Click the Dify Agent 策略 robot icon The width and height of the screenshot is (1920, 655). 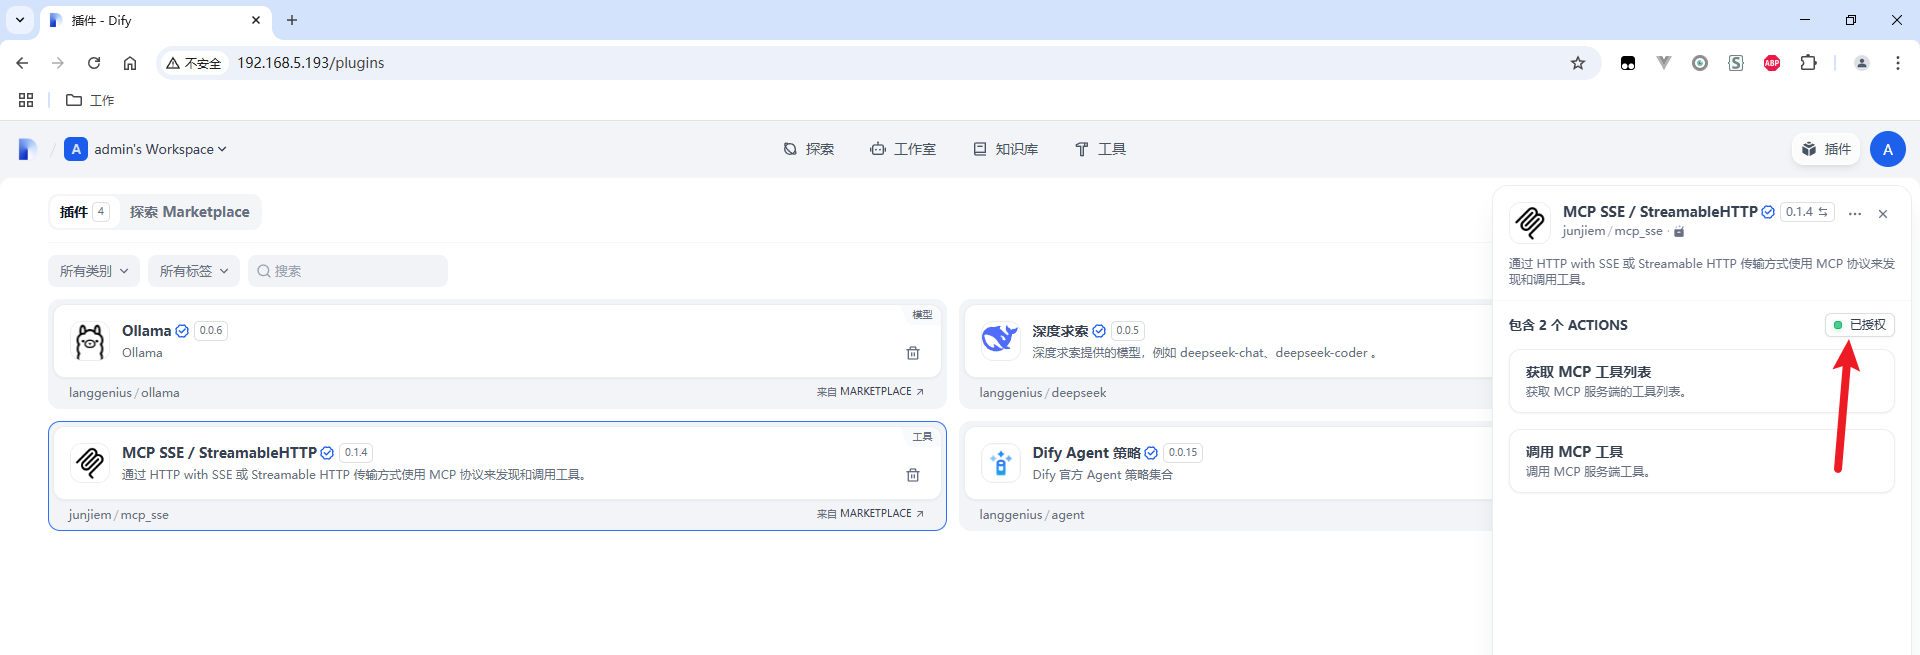click(1000, 463)
